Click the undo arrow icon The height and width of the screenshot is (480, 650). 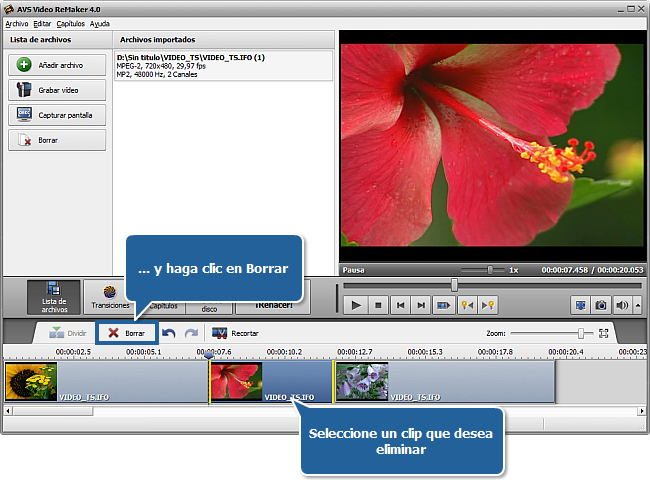(x=170, y=333)
